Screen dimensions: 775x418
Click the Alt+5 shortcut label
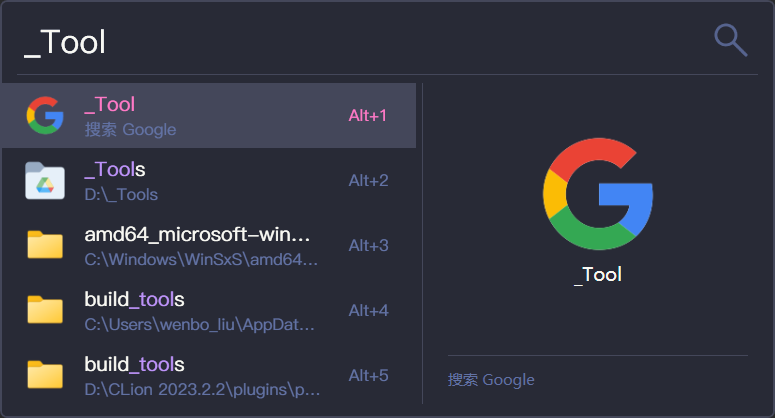point(368,376)
